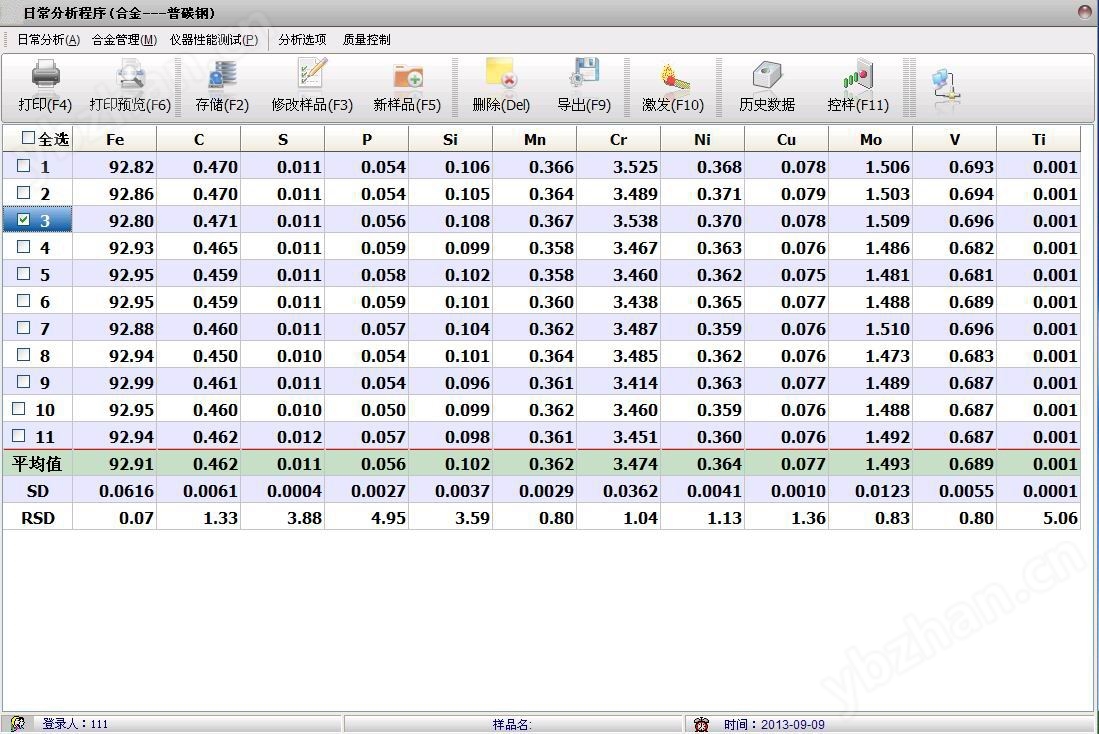Image resolution: width=1099 pixels, height=734 pixels.
Task: Click Fe value 92.82 in row 1
Action: coord(131,167)
